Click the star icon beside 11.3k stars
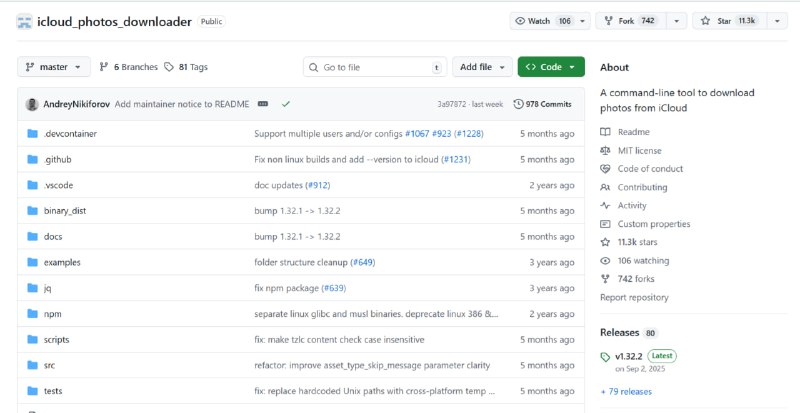Screen dimensions: 800x413 605,242
